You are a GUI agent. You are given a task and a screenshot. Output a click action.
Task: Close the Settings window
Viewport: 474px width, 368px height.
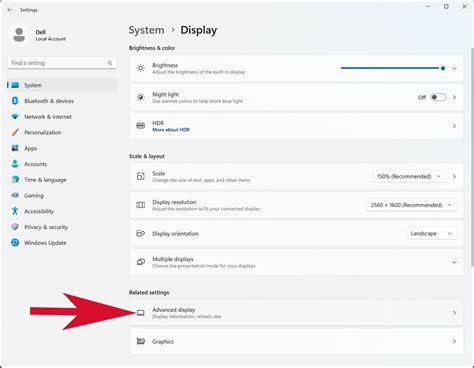pos(464,6)
